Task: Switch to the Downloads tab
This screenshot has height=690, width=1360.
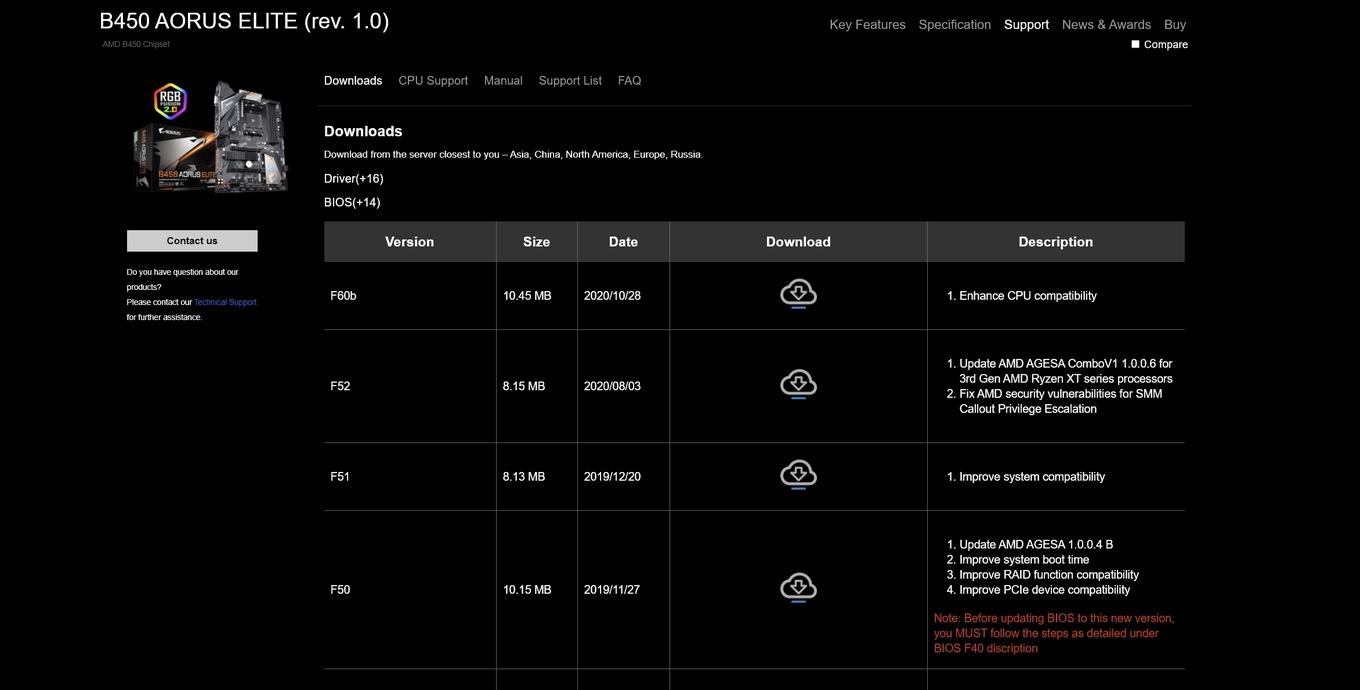Action: (x=353, y=80)
